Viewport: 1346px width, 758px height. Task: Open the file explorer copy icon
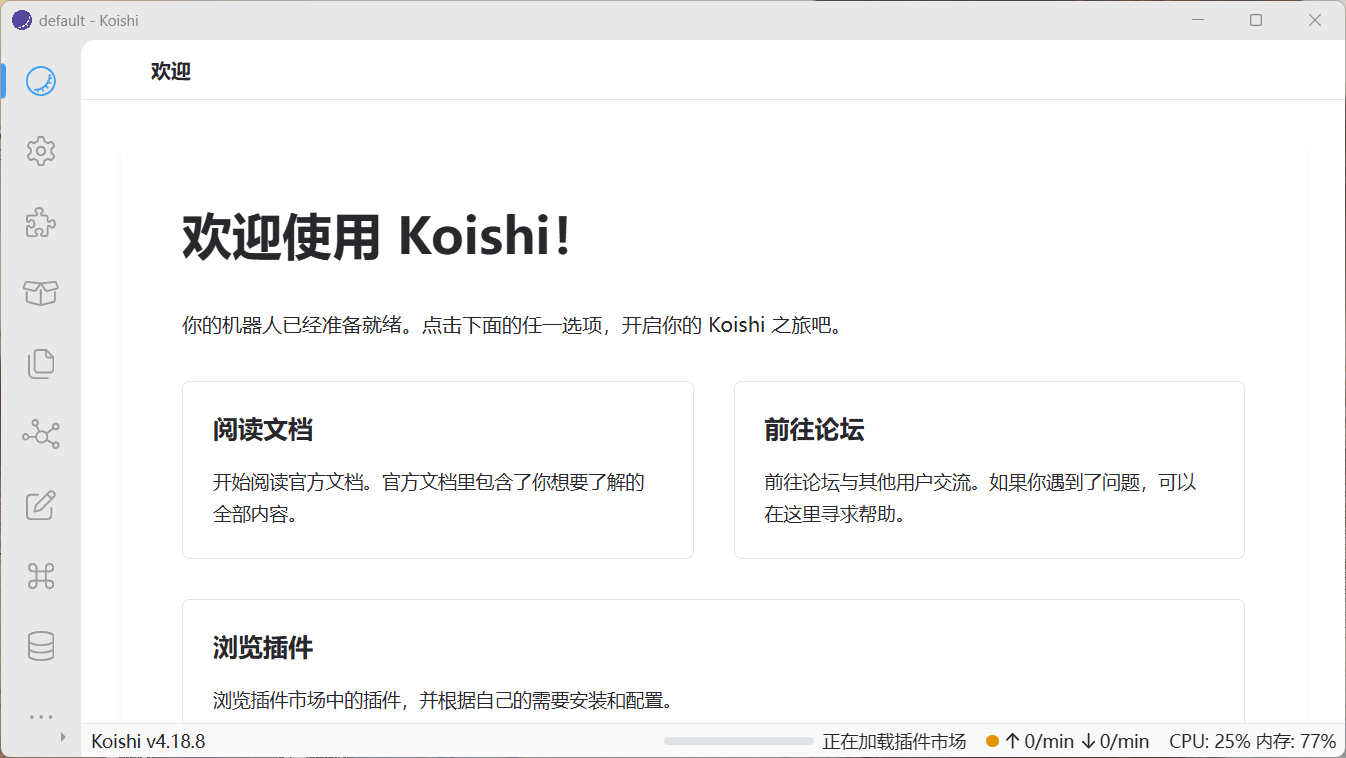(x=41, y=364)
